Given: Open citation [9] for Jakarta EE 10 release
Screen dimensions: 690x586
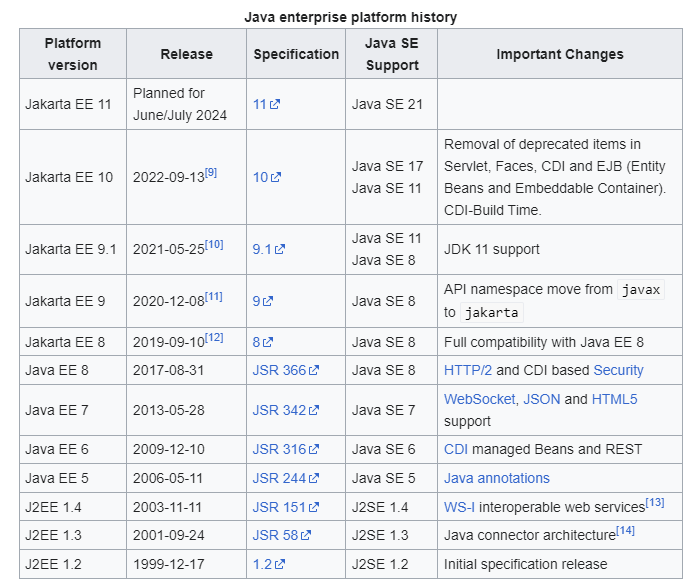Looking at the screenshot, I should [x=211, y=172].
